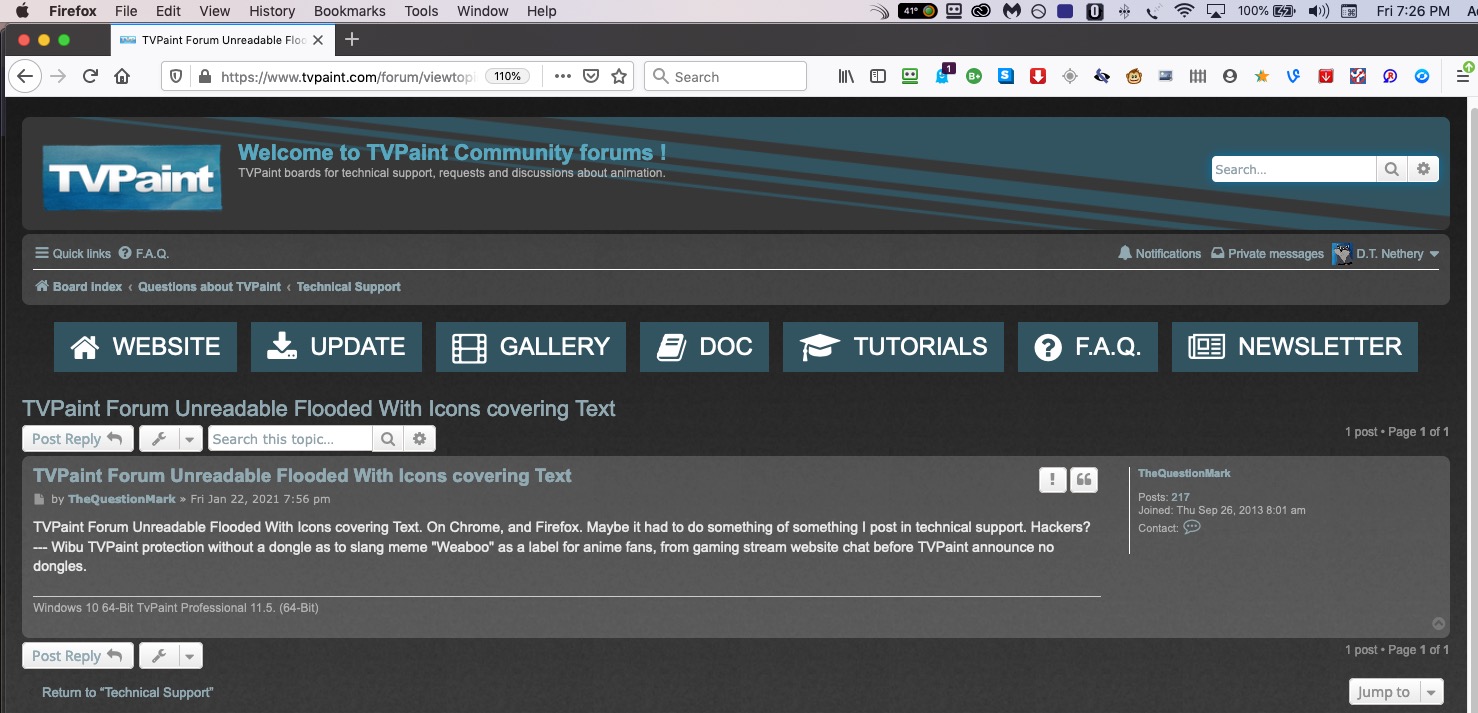Open the Firefox hamburger menu
The width and height of the screenshot is (1478, 713).
click(1464, 77)
